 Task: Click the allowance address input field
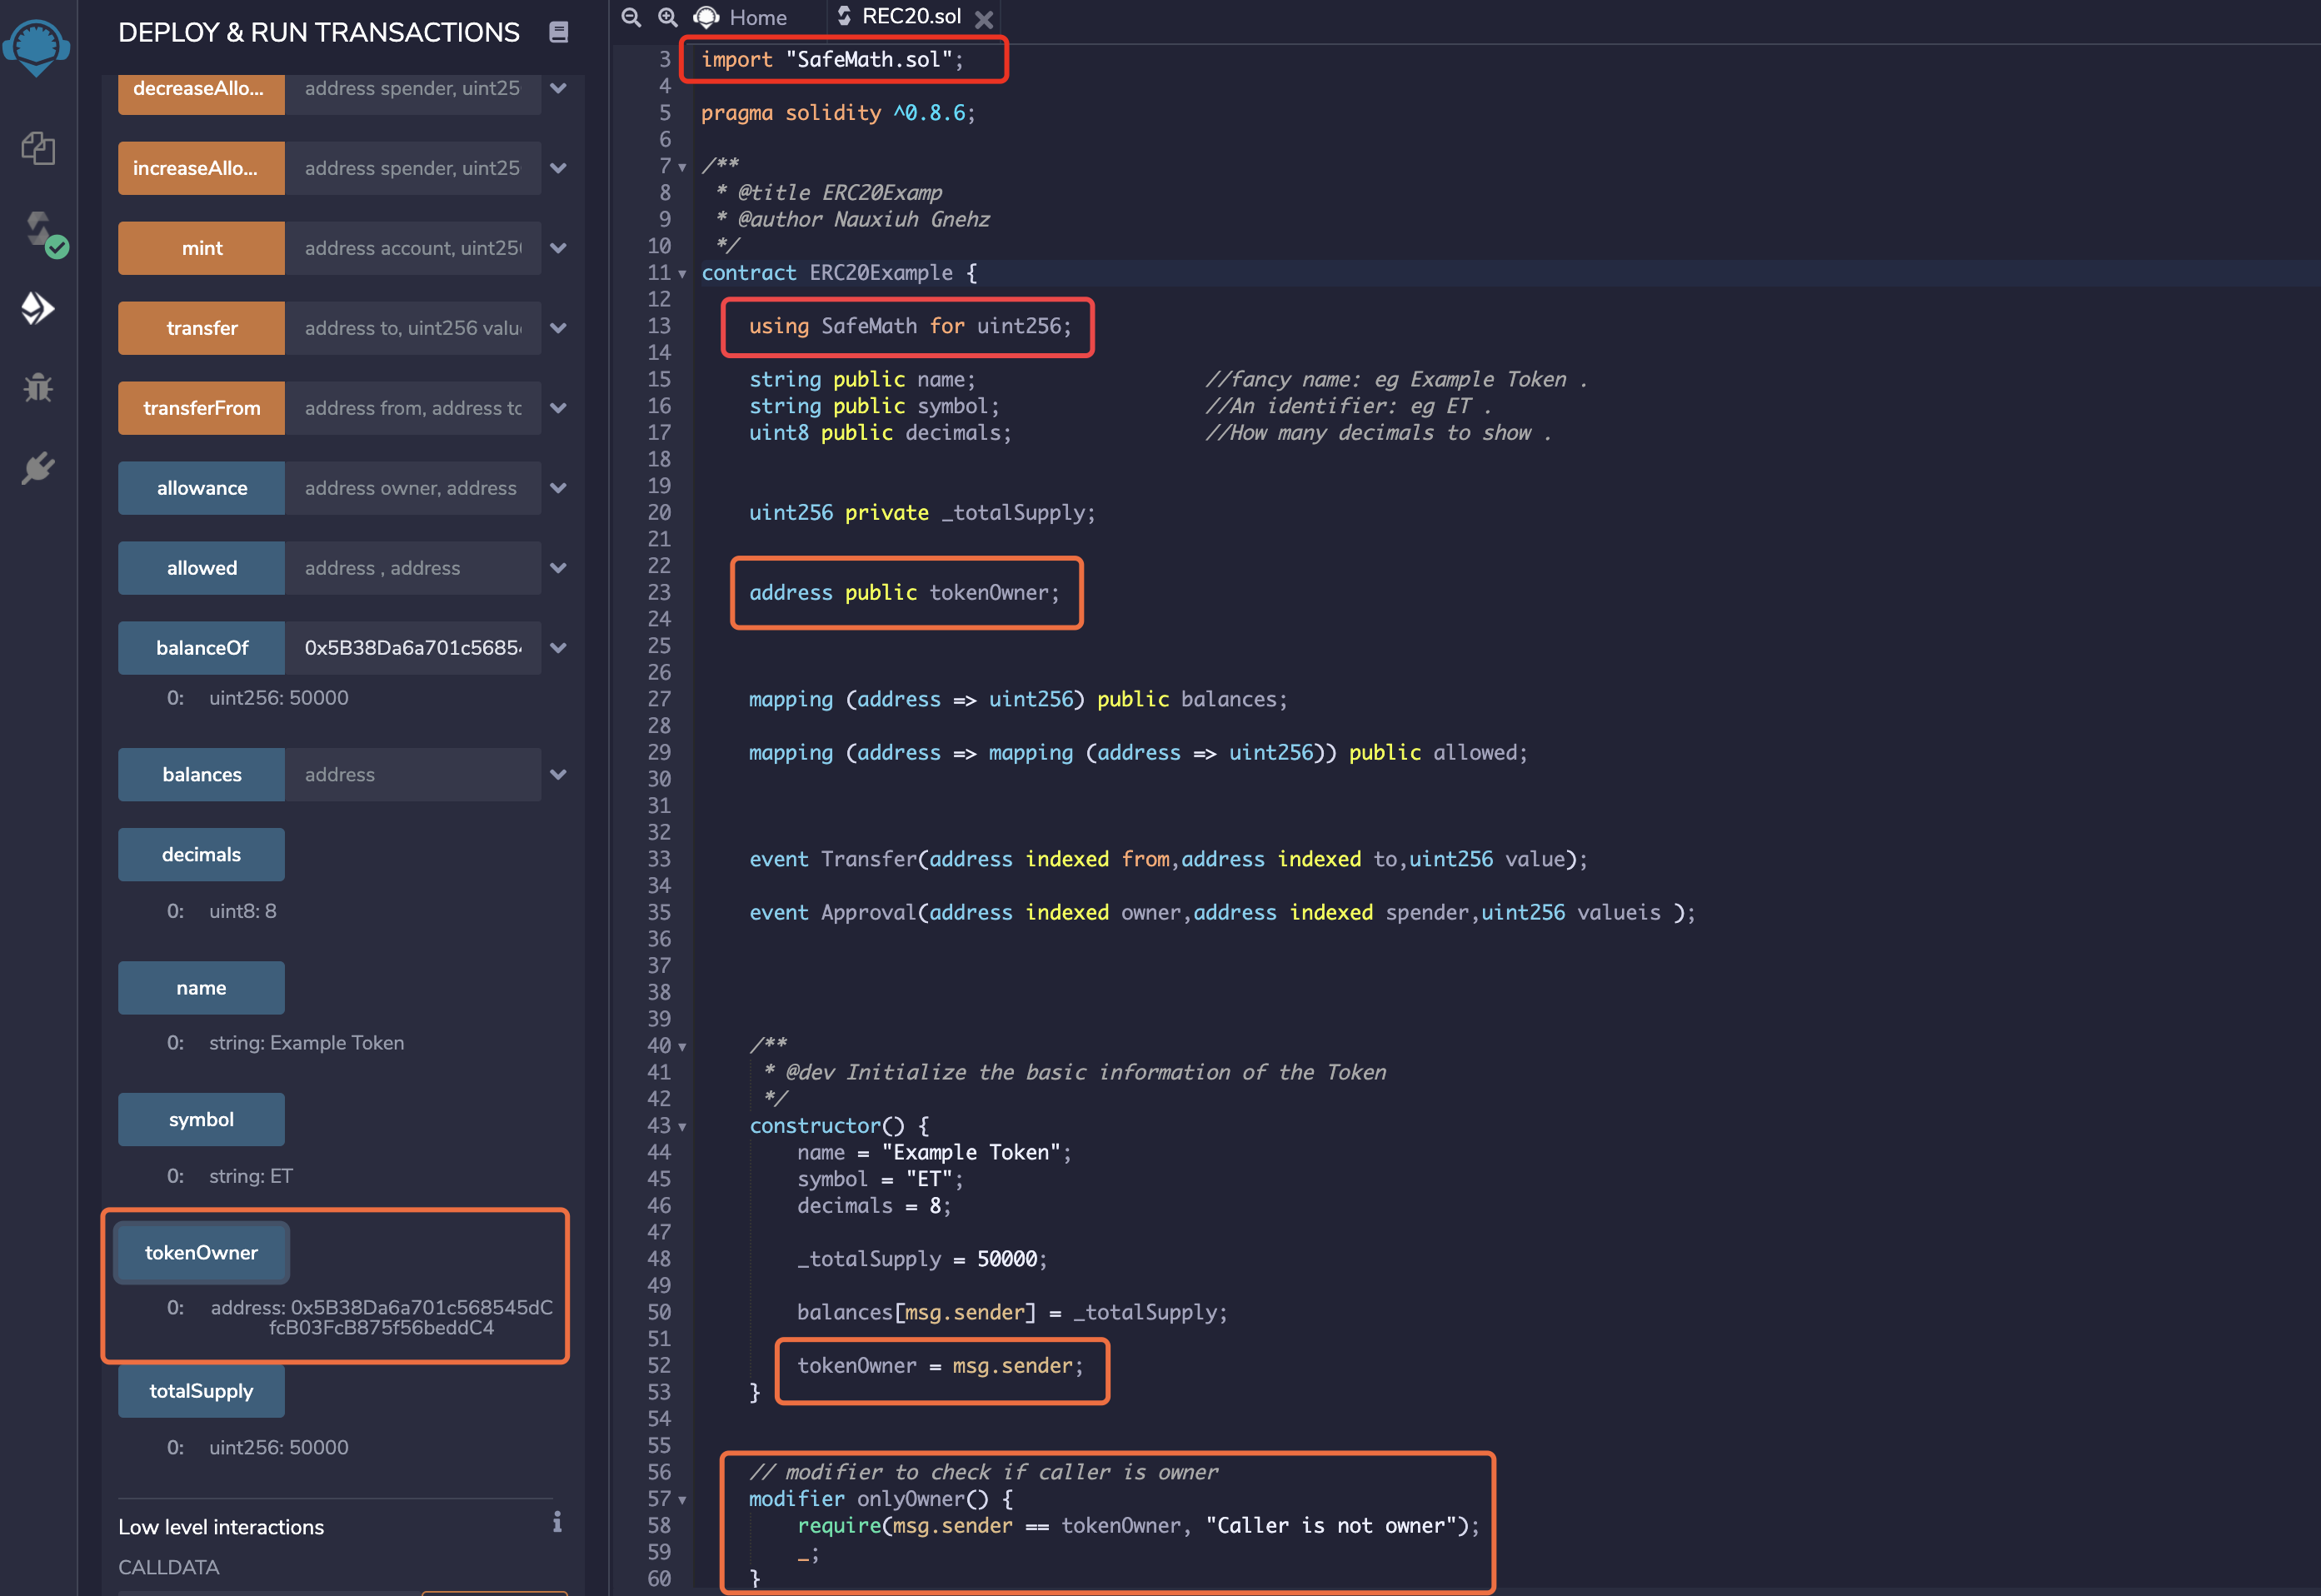[x=412, y=488]
